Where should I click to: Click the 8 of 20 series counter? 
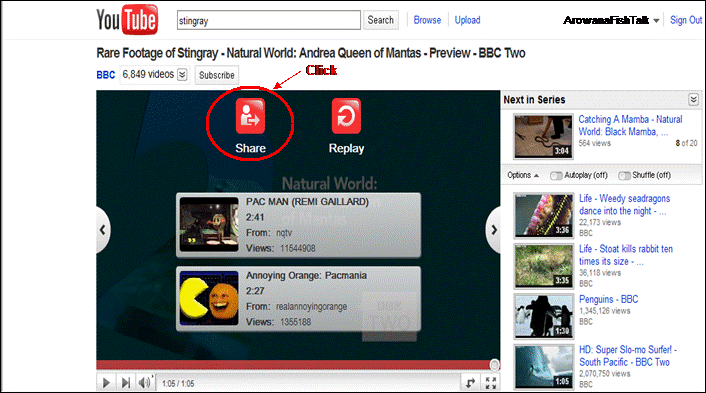coord(686,143)
